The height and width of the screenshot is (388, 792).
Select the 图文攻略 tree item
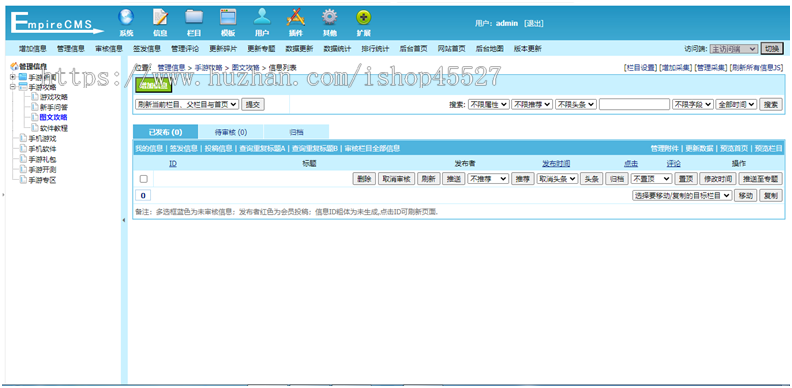pos(54,117)
